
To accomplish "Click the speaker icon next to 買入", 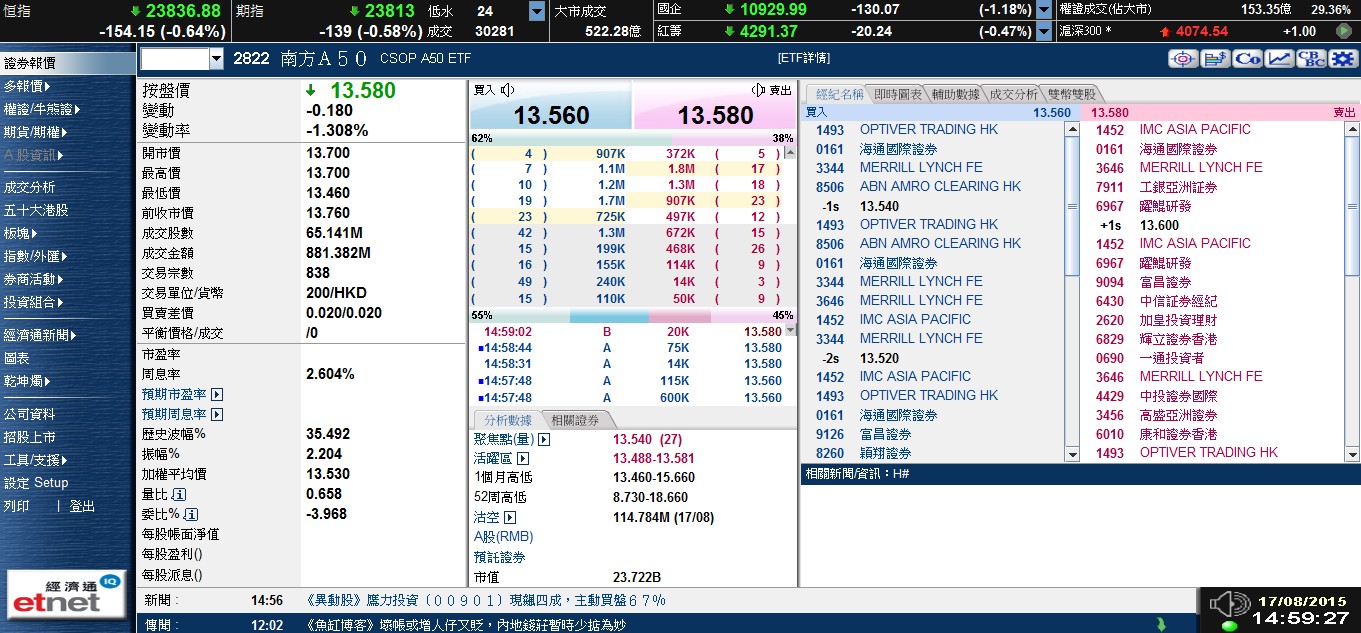I will [508, 90].
